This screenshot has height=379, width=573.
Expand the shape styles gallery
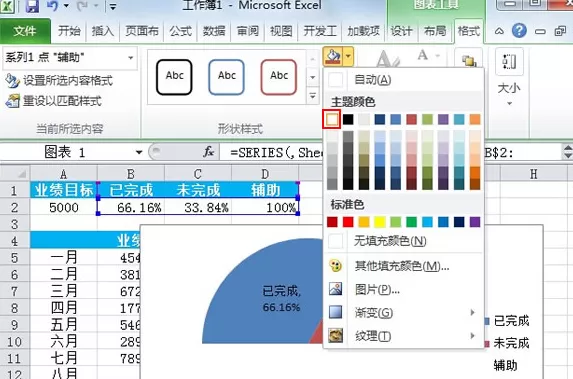pyautogui.click(x=313, y=96)
